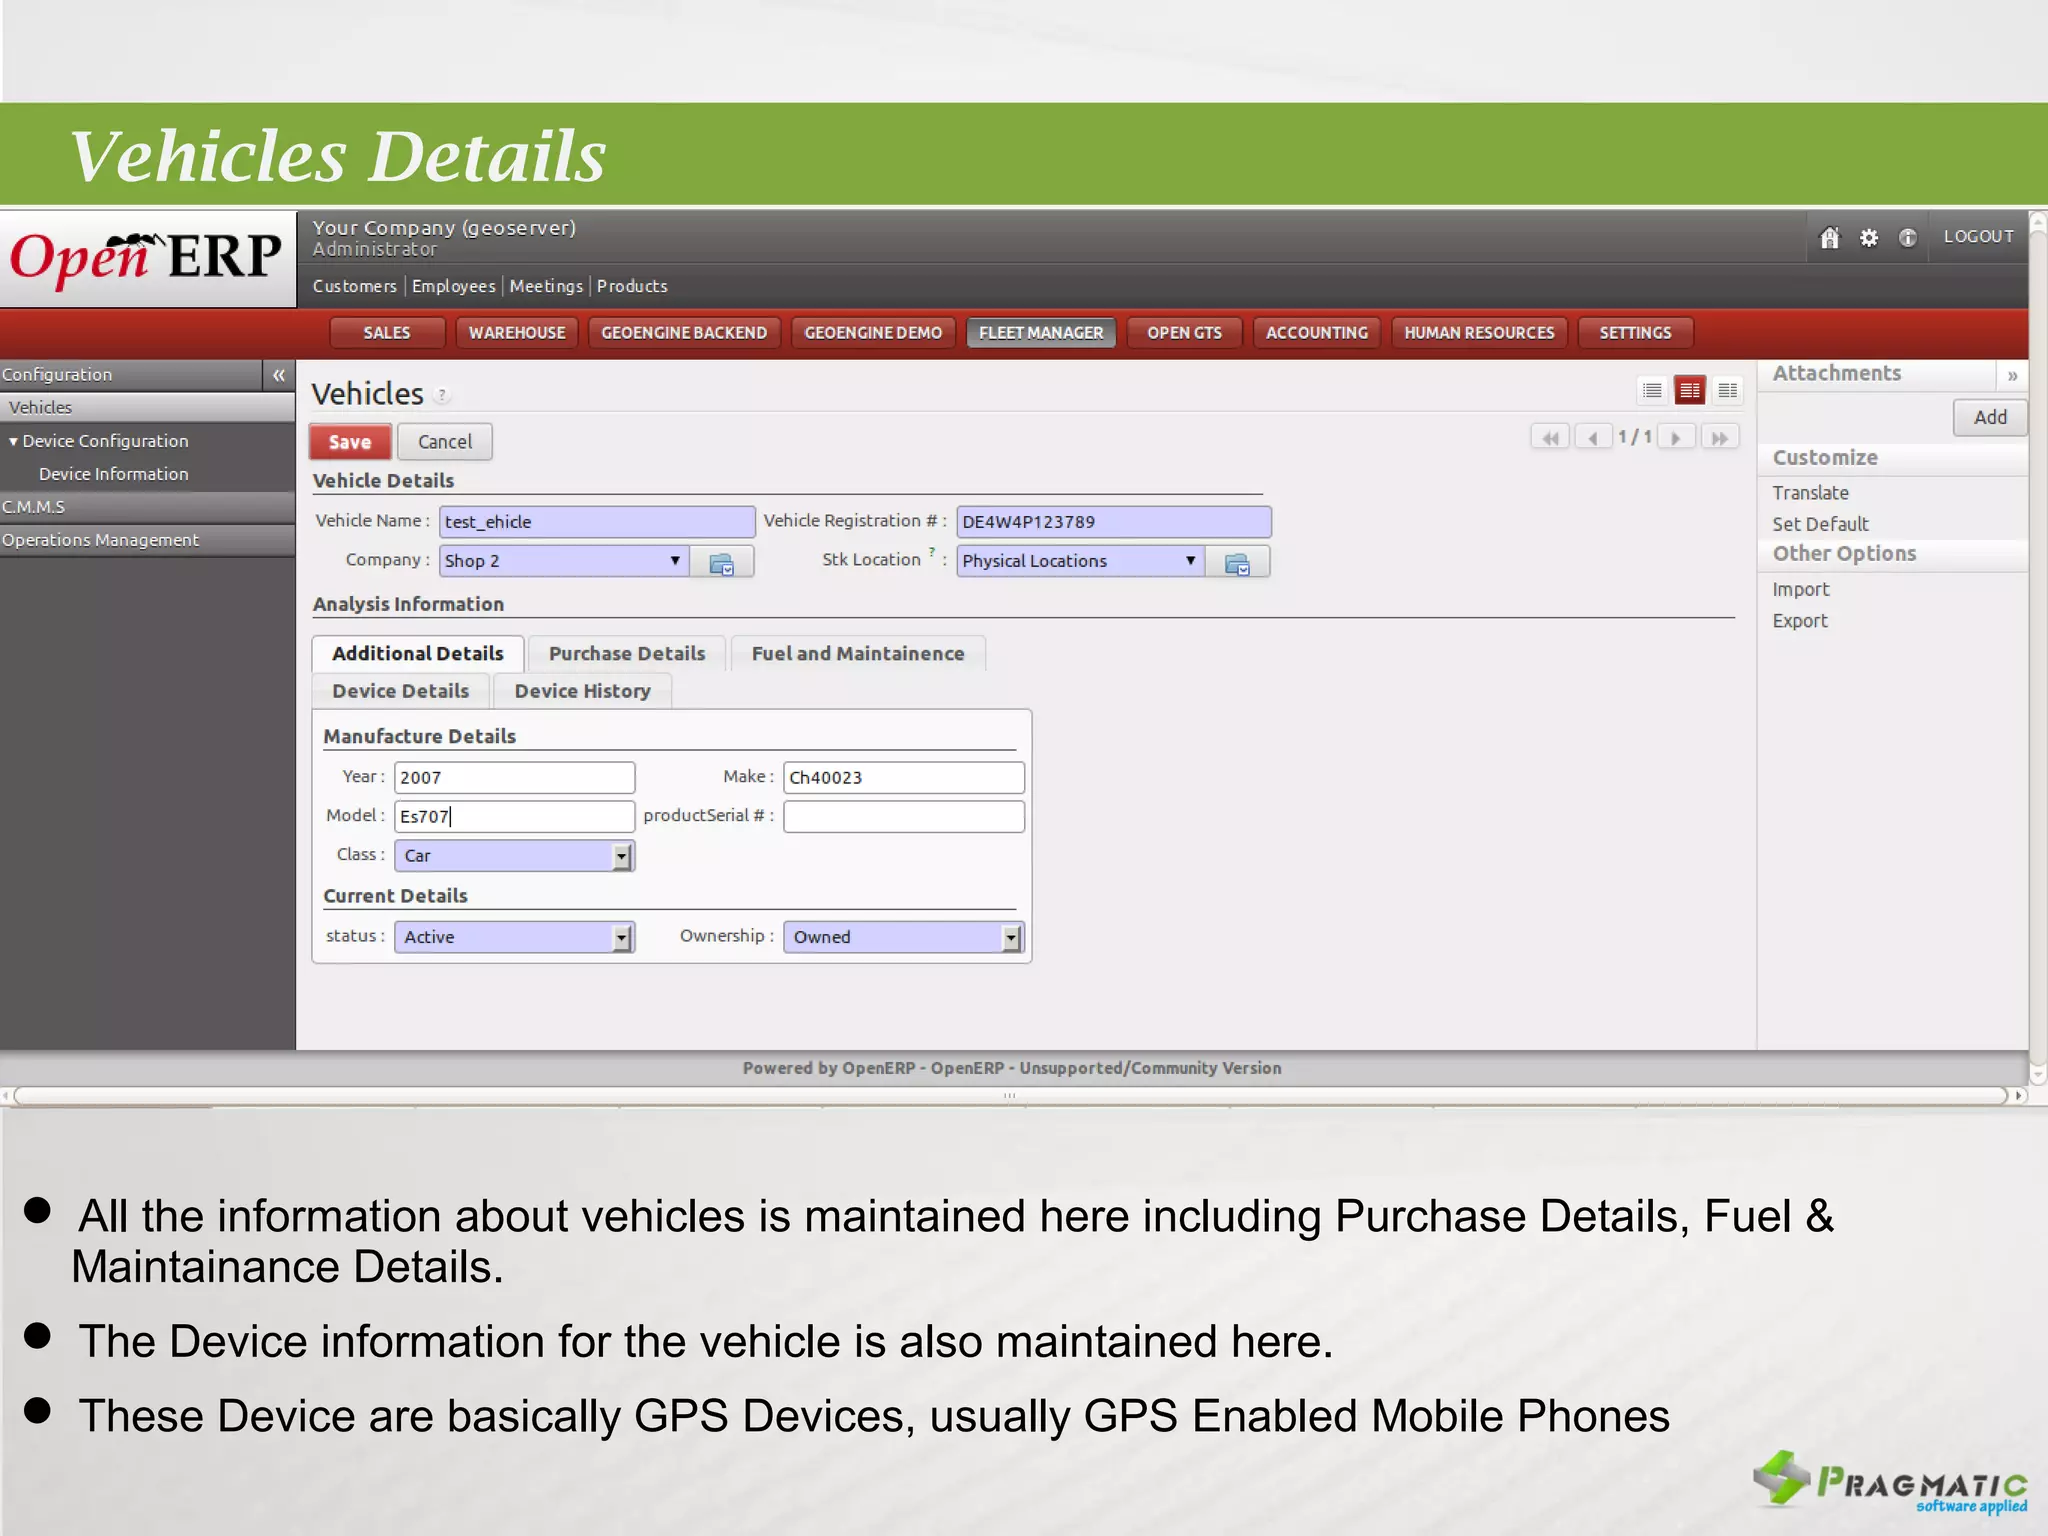The width and height of the screenshot is (2048, 1536).
Task: Open the Open GTS menu
Action: click(x=1184, y=333)
